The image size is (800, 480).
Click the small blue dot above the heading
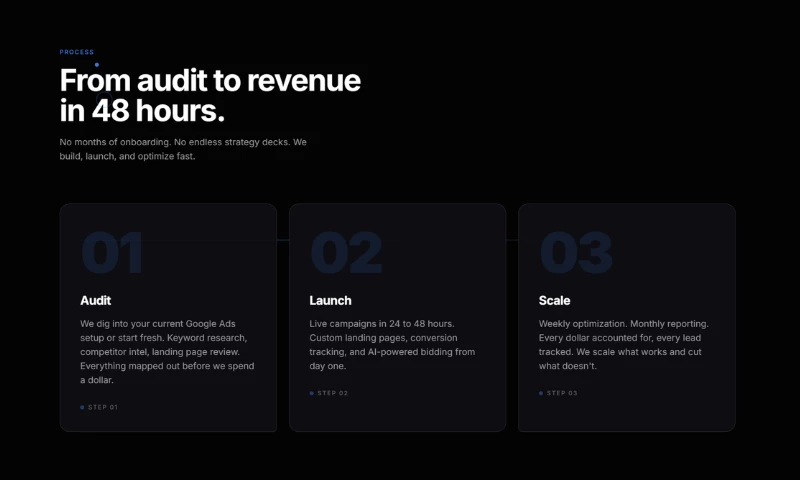(96, 64)
